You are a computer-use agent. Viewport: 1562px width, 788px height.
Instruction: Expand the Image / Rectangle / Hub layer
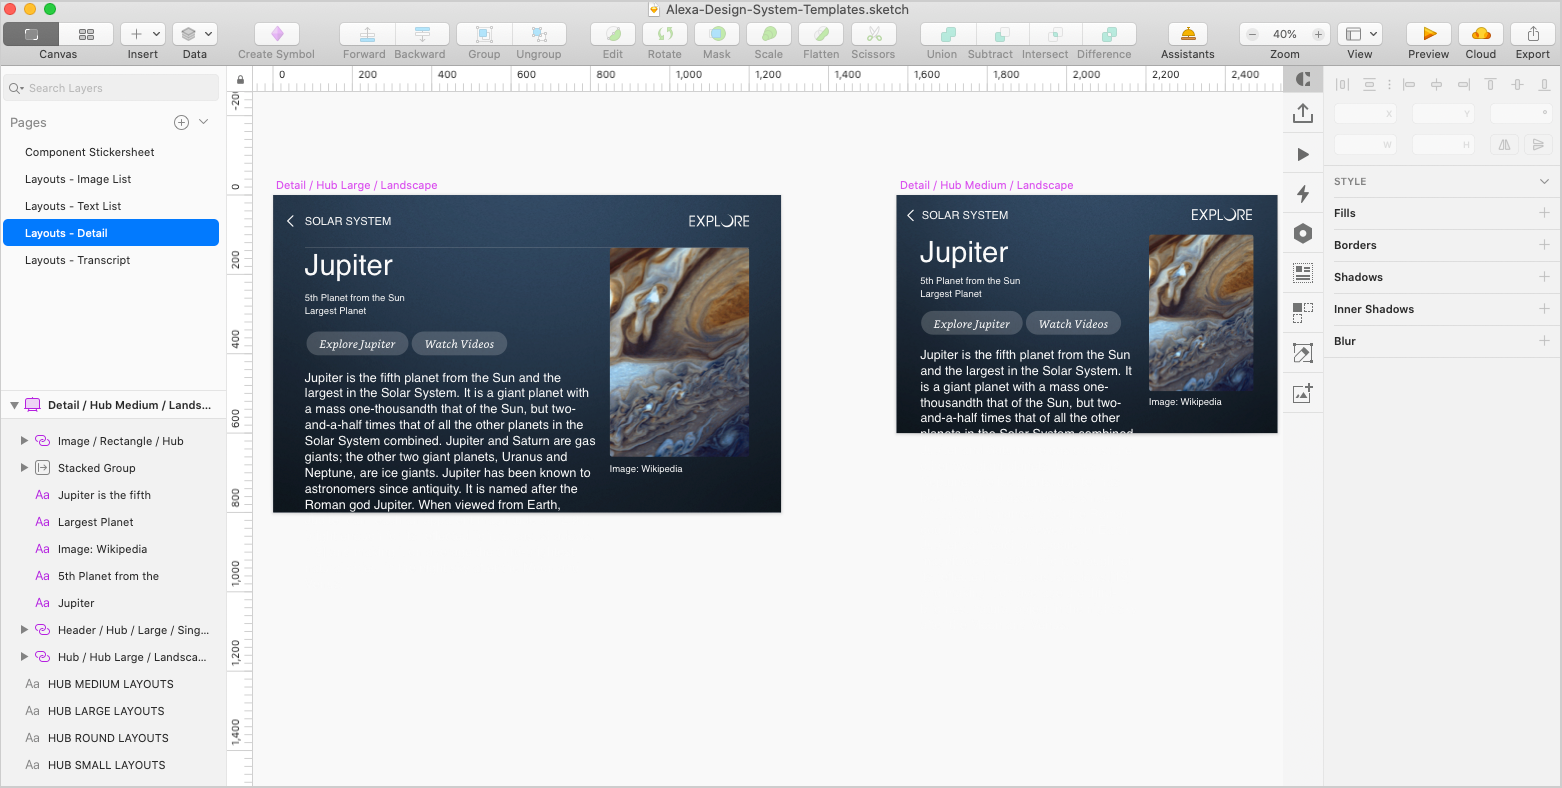coord(24,440)
